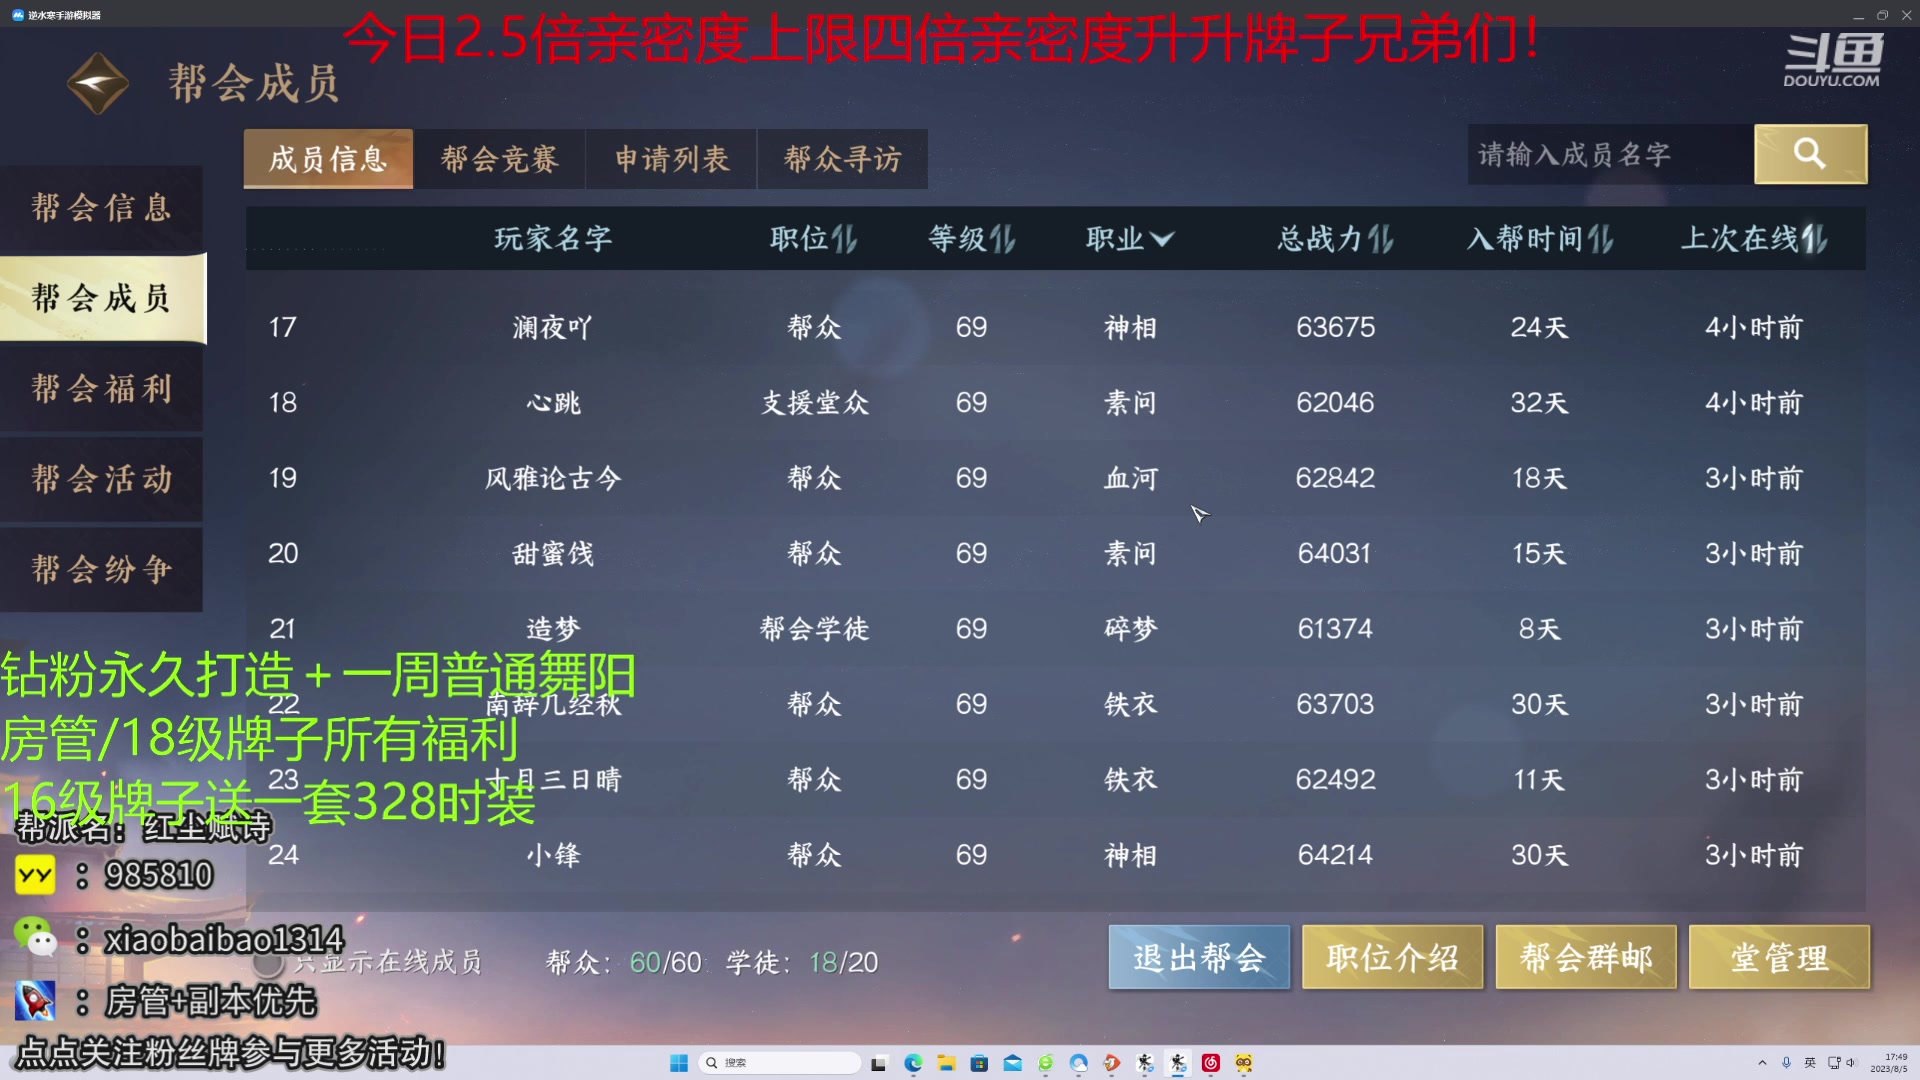
Task: Open Microsoft Store from taskbar
Action: point(979,1063)
